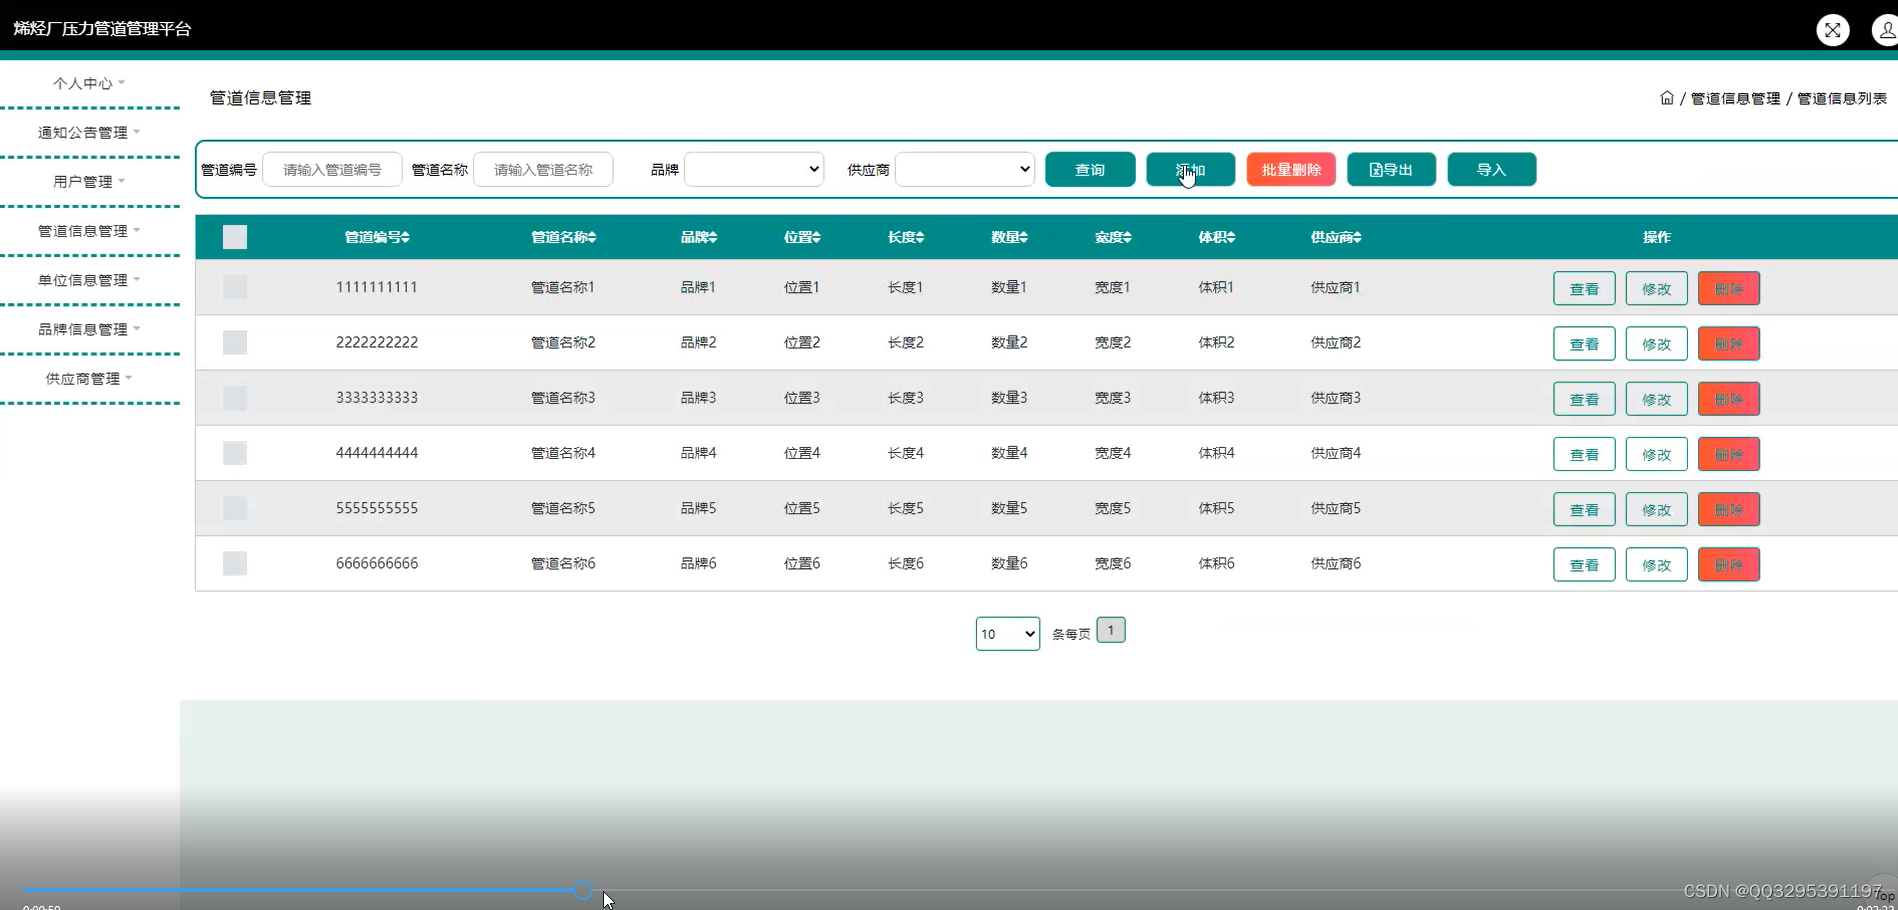Expand 品牌信息管理 sidebar menu
1898x910 pixels.
pyautogui.click(x=88, y=329)
